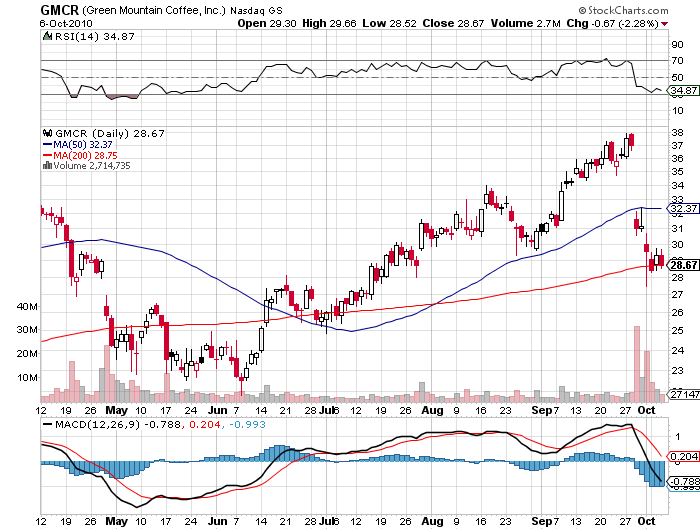This screenshot has width=700, height=530.
Task: Click the blue line marker beside MA(50)
Action: [47, 145]
